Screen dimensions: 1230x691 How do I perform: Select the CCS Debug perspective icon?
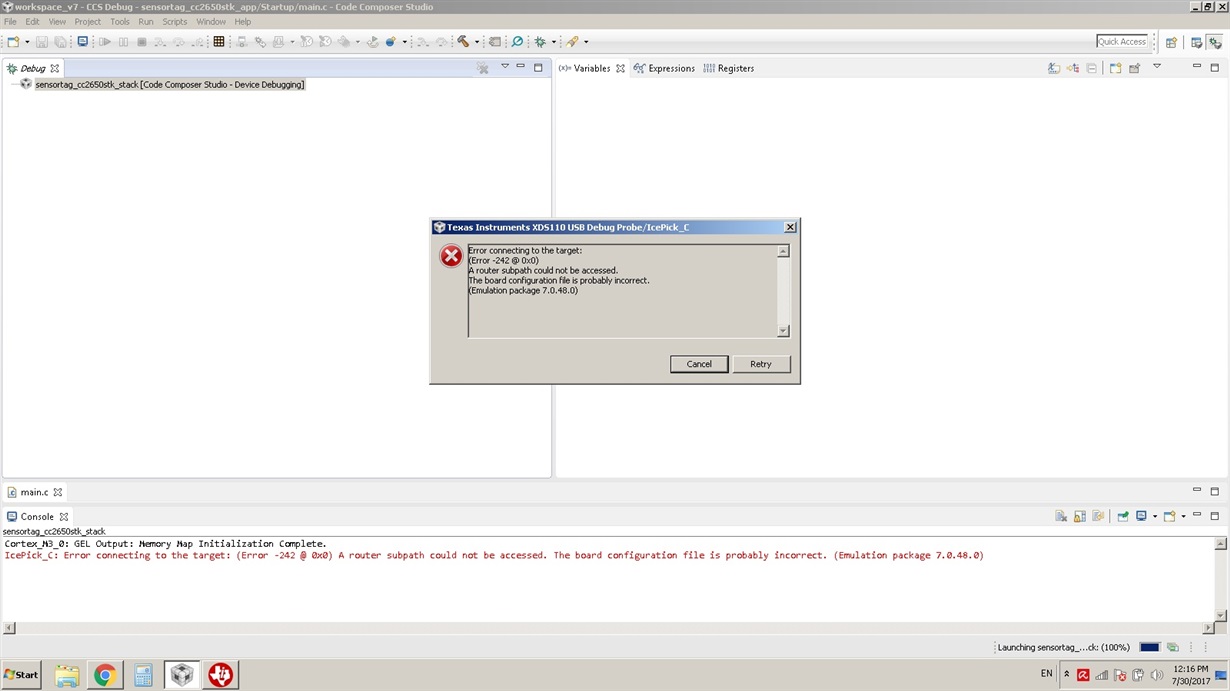coord(1214,42)
